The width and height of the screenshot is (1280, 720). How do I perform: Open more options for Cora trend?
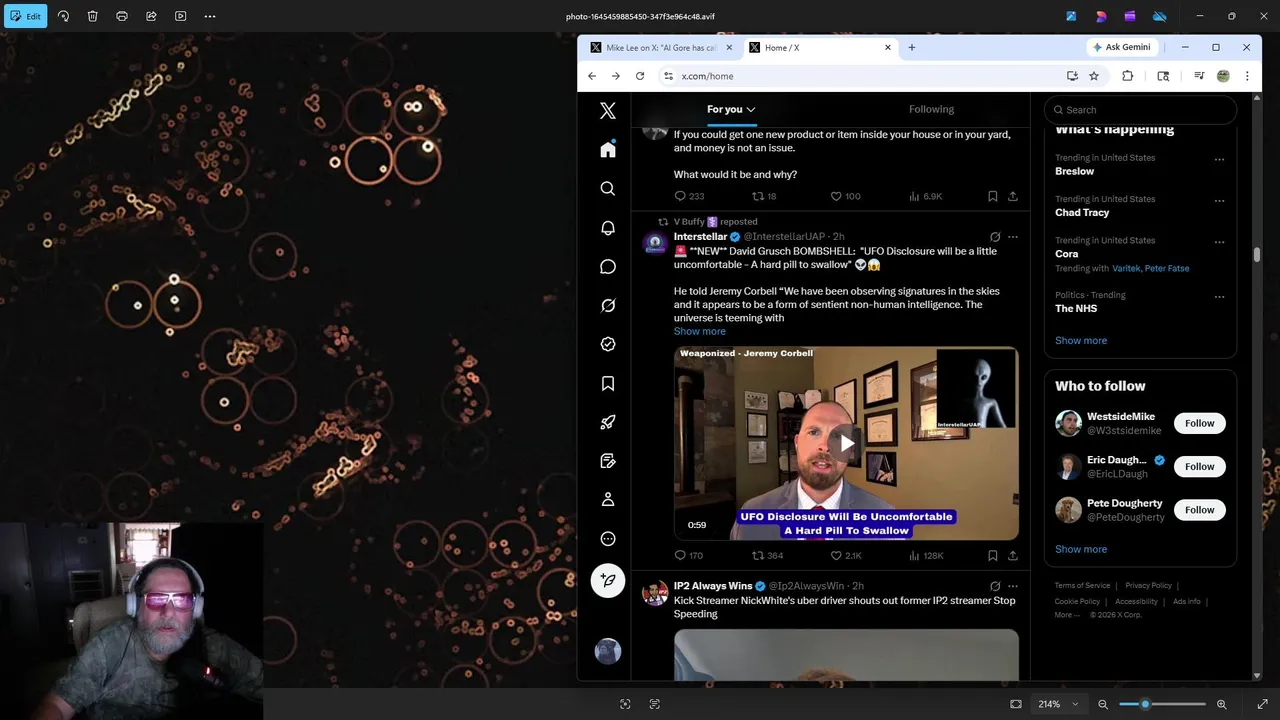[x=1219, y=241]
